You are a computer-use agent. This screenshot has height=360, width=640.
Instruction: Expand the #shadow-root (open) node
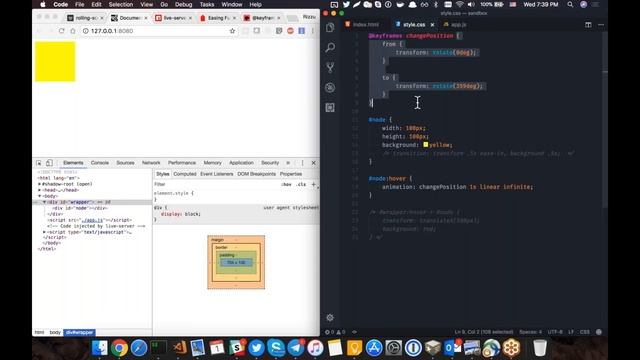tap(40, 184)
